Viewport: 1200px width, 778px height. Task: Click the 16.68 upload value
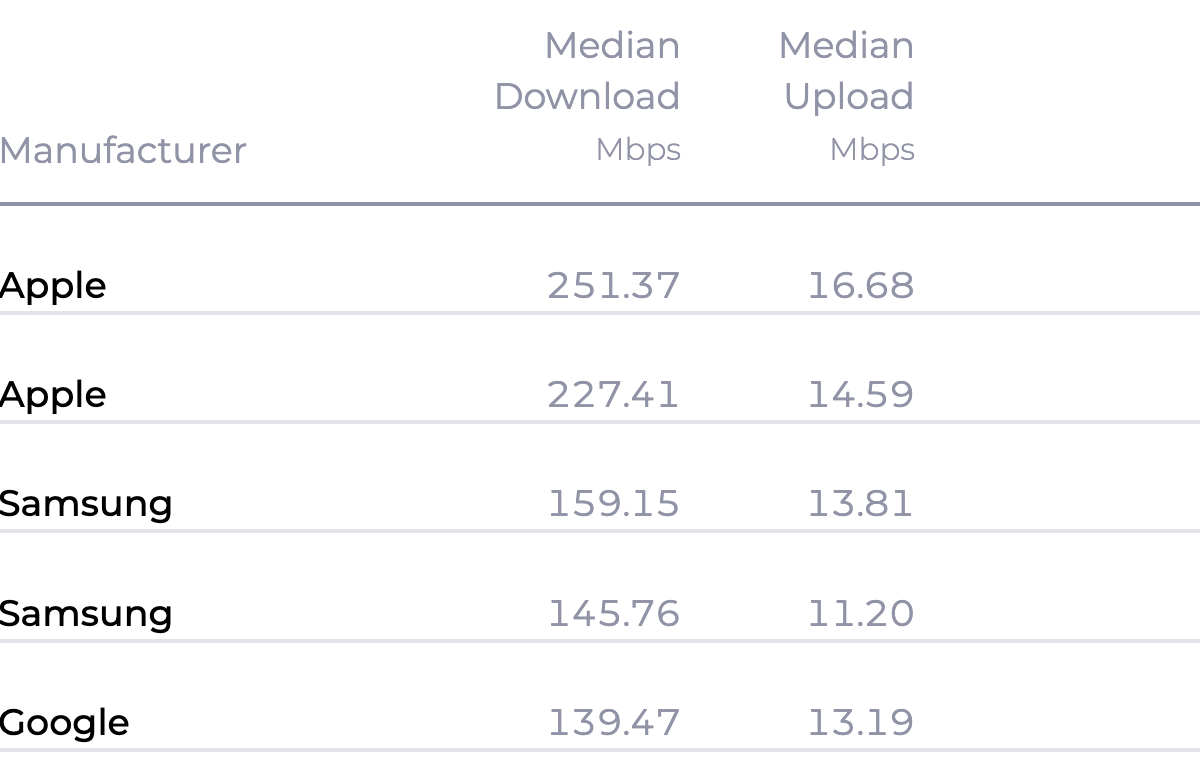(860, 286)
